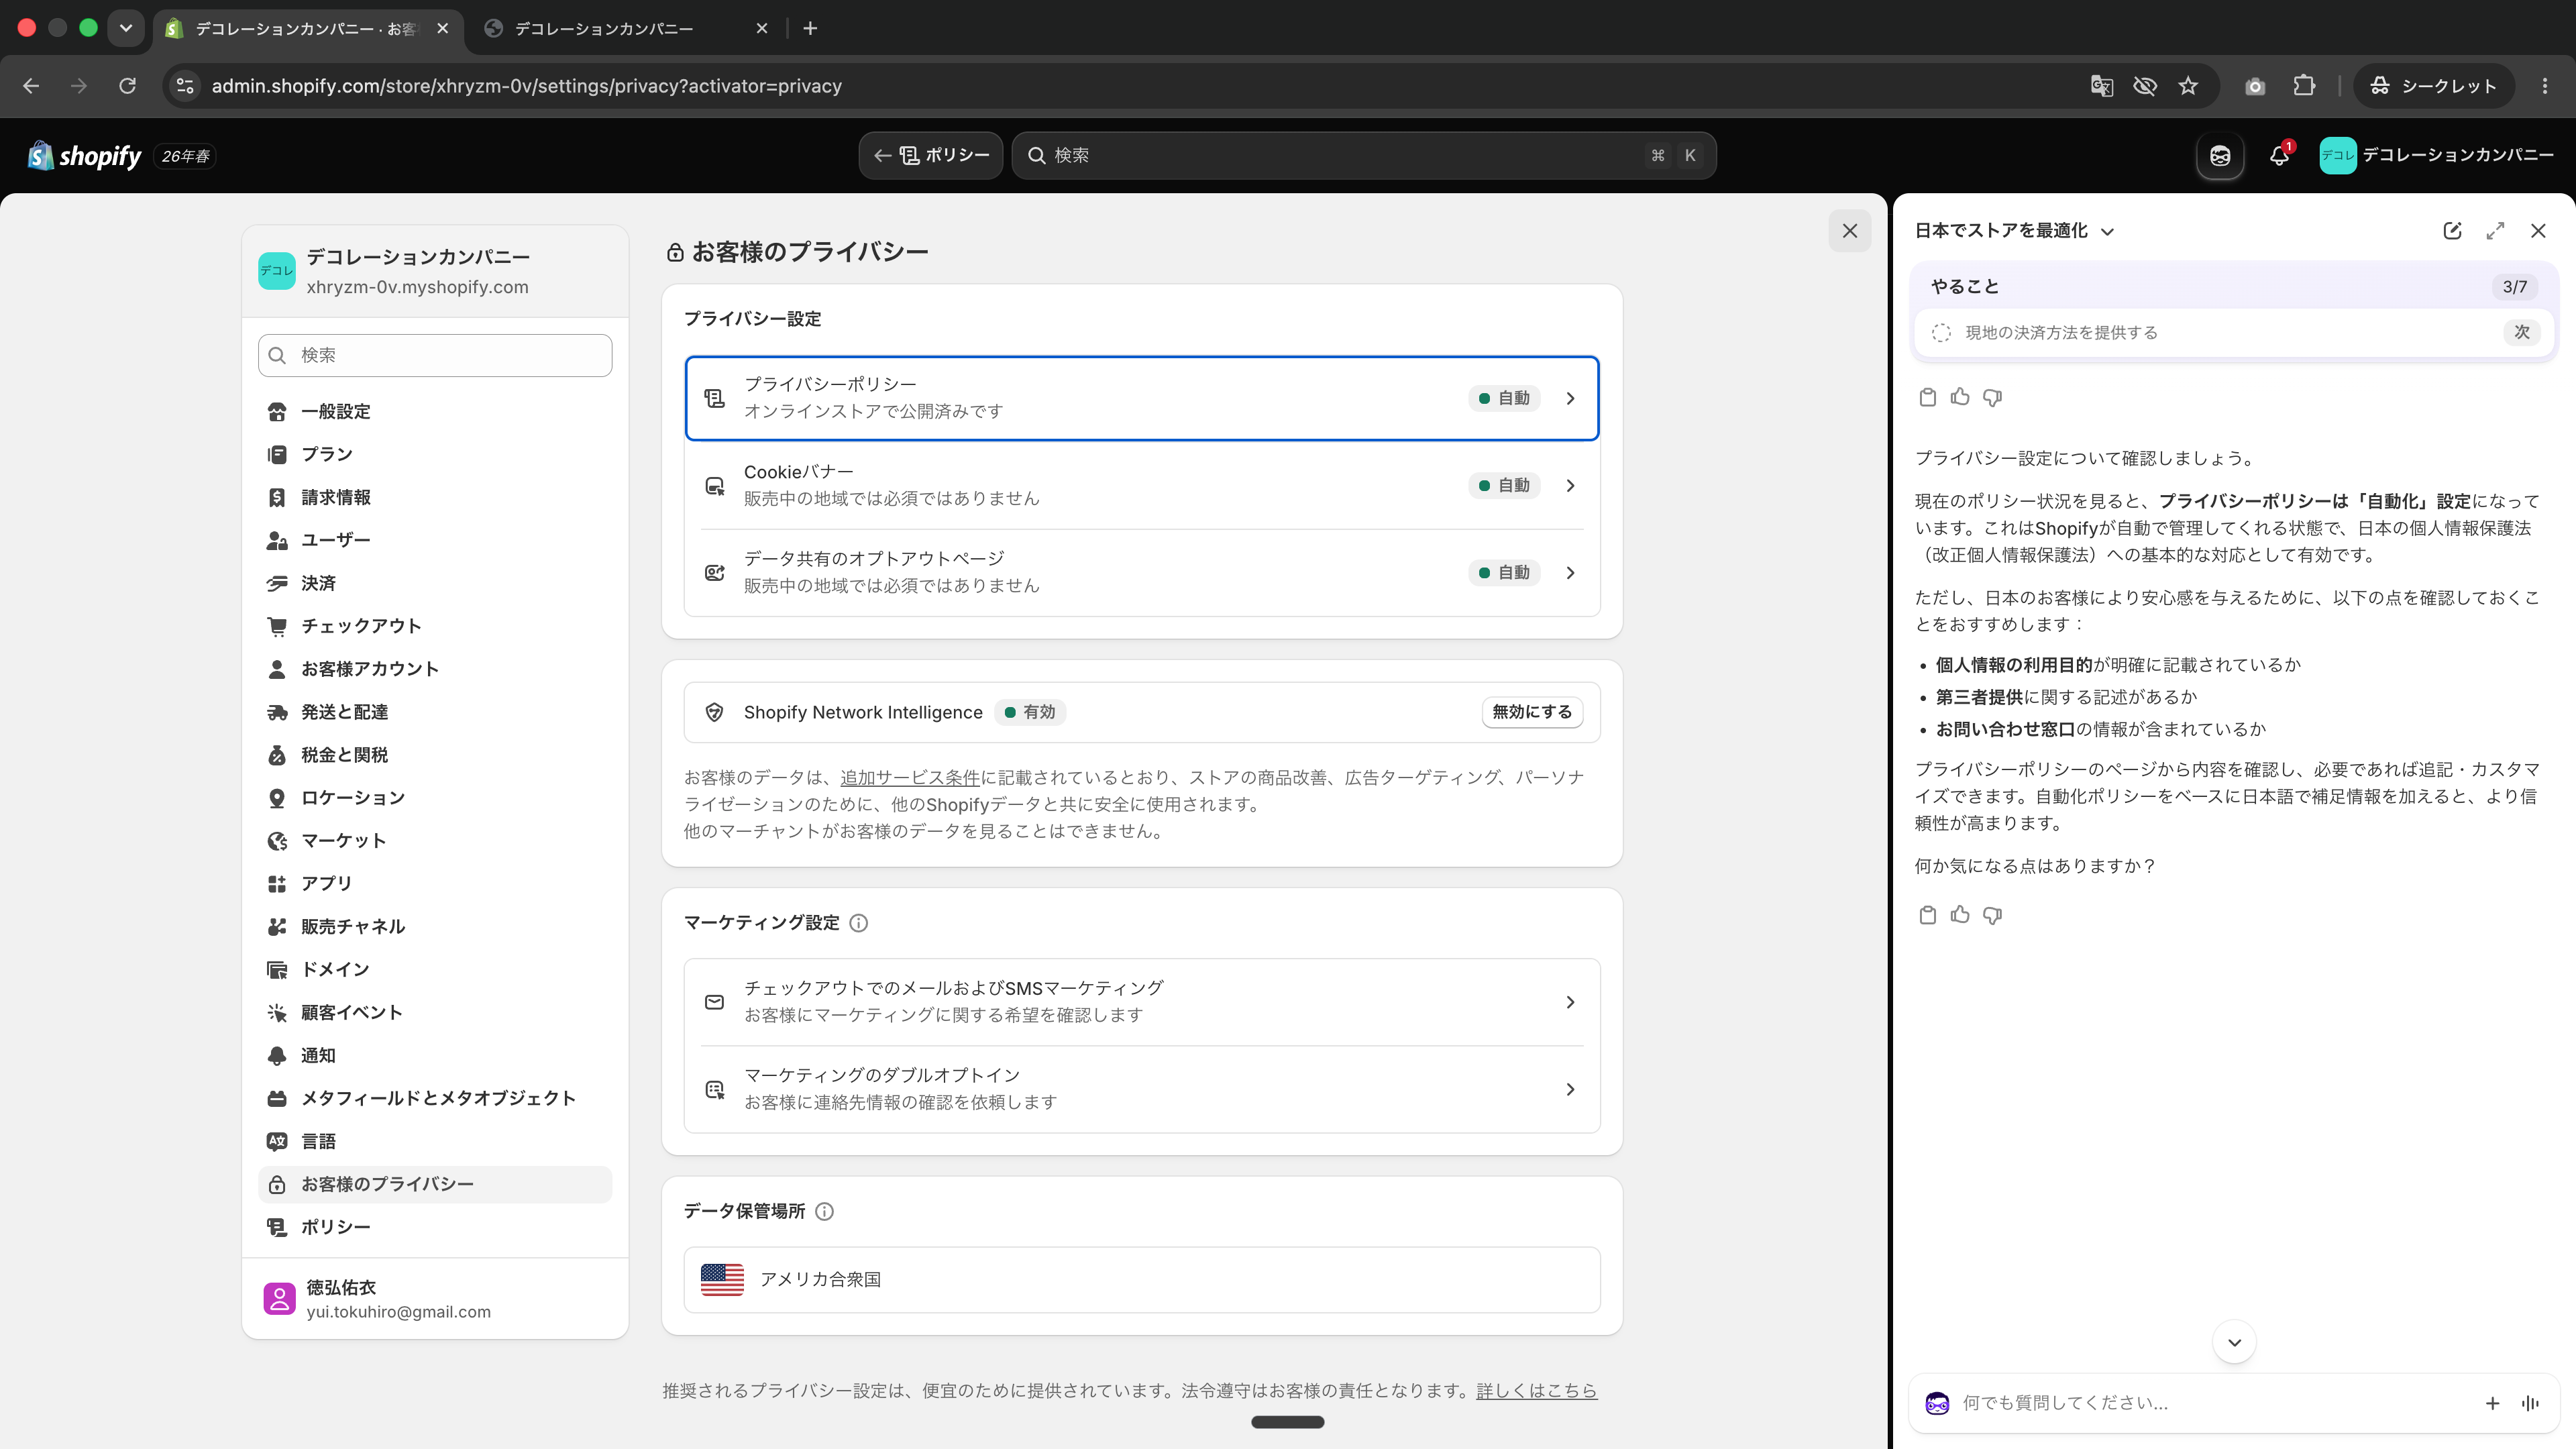
Task: Click the Google Translate icon in address bar
Action: (2101, 86)
